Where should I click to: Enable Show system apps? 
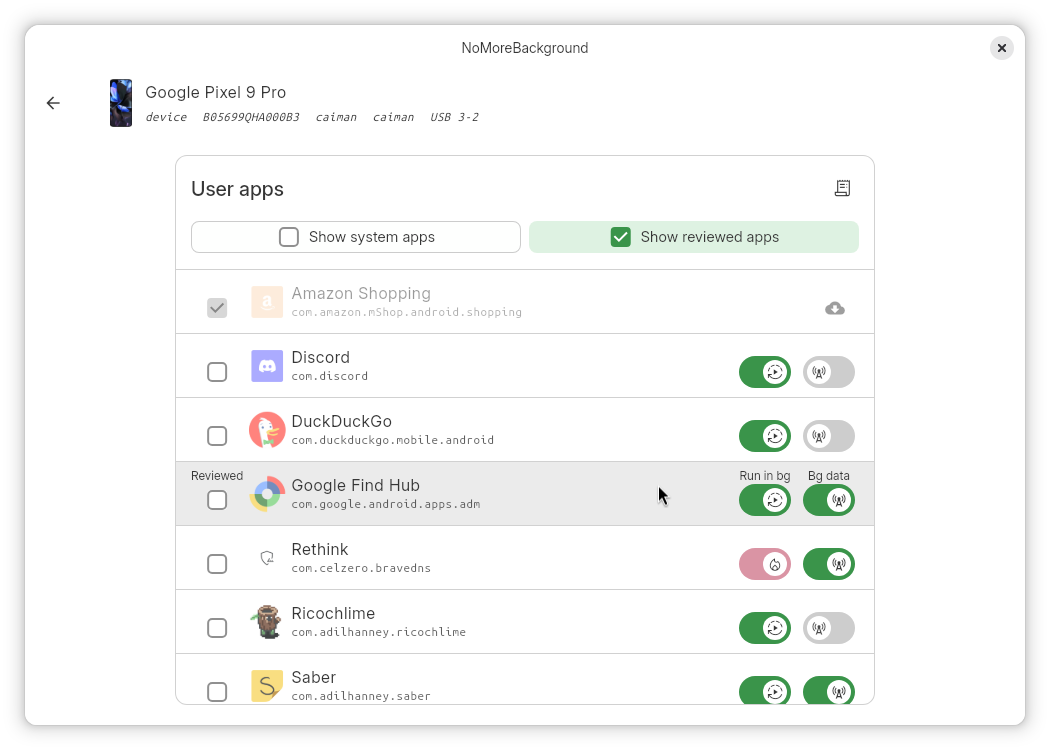[x=356, y=237]
